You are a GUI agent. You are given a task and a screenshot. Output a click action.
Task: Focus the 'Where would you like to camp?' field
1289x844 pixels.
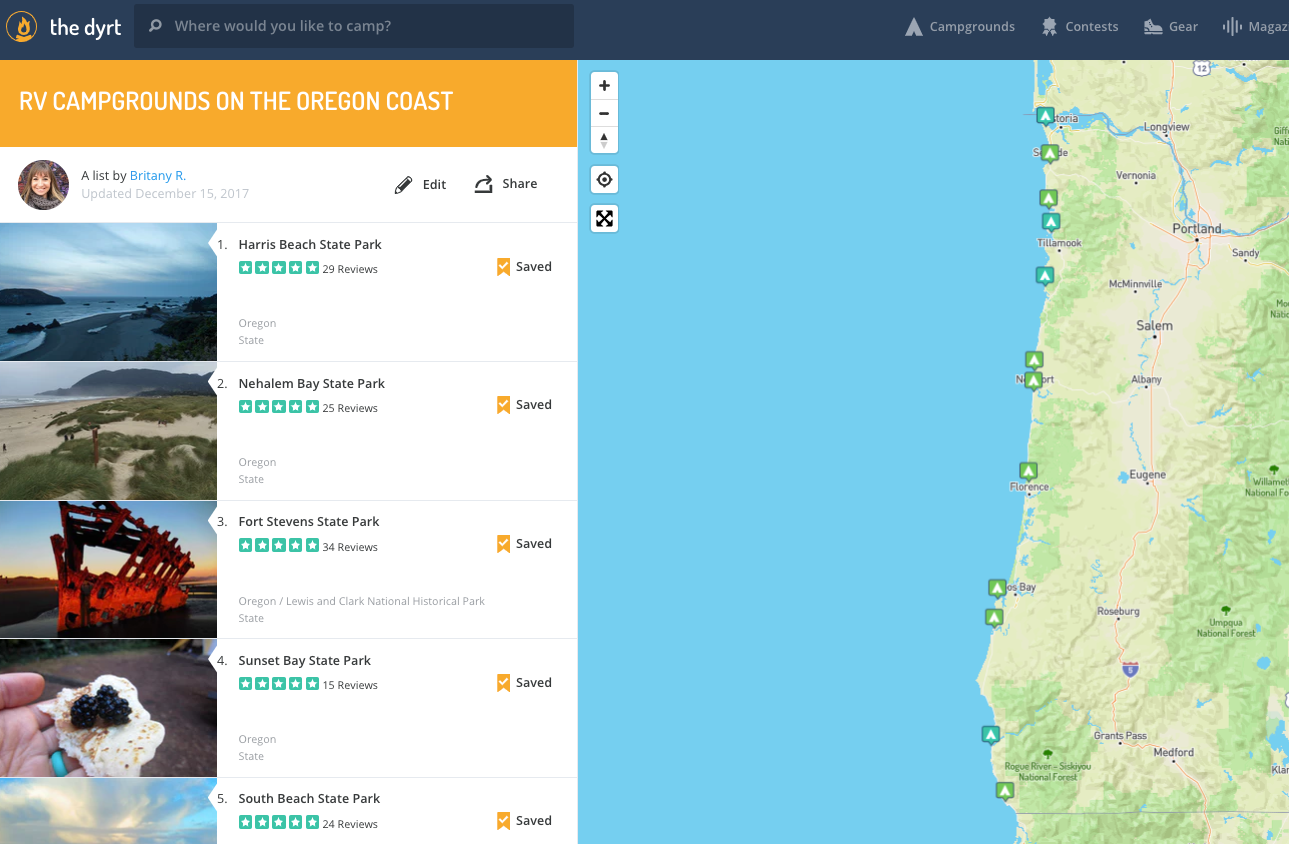(x=354, y=26)
